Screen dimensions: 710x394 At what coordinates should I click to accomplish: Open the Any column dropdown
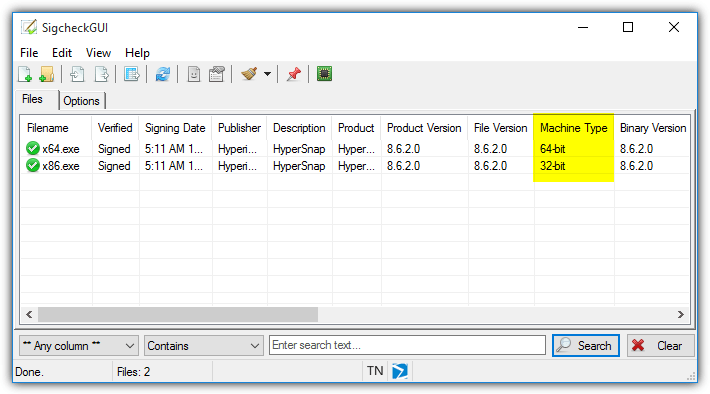tap(79, 346)
